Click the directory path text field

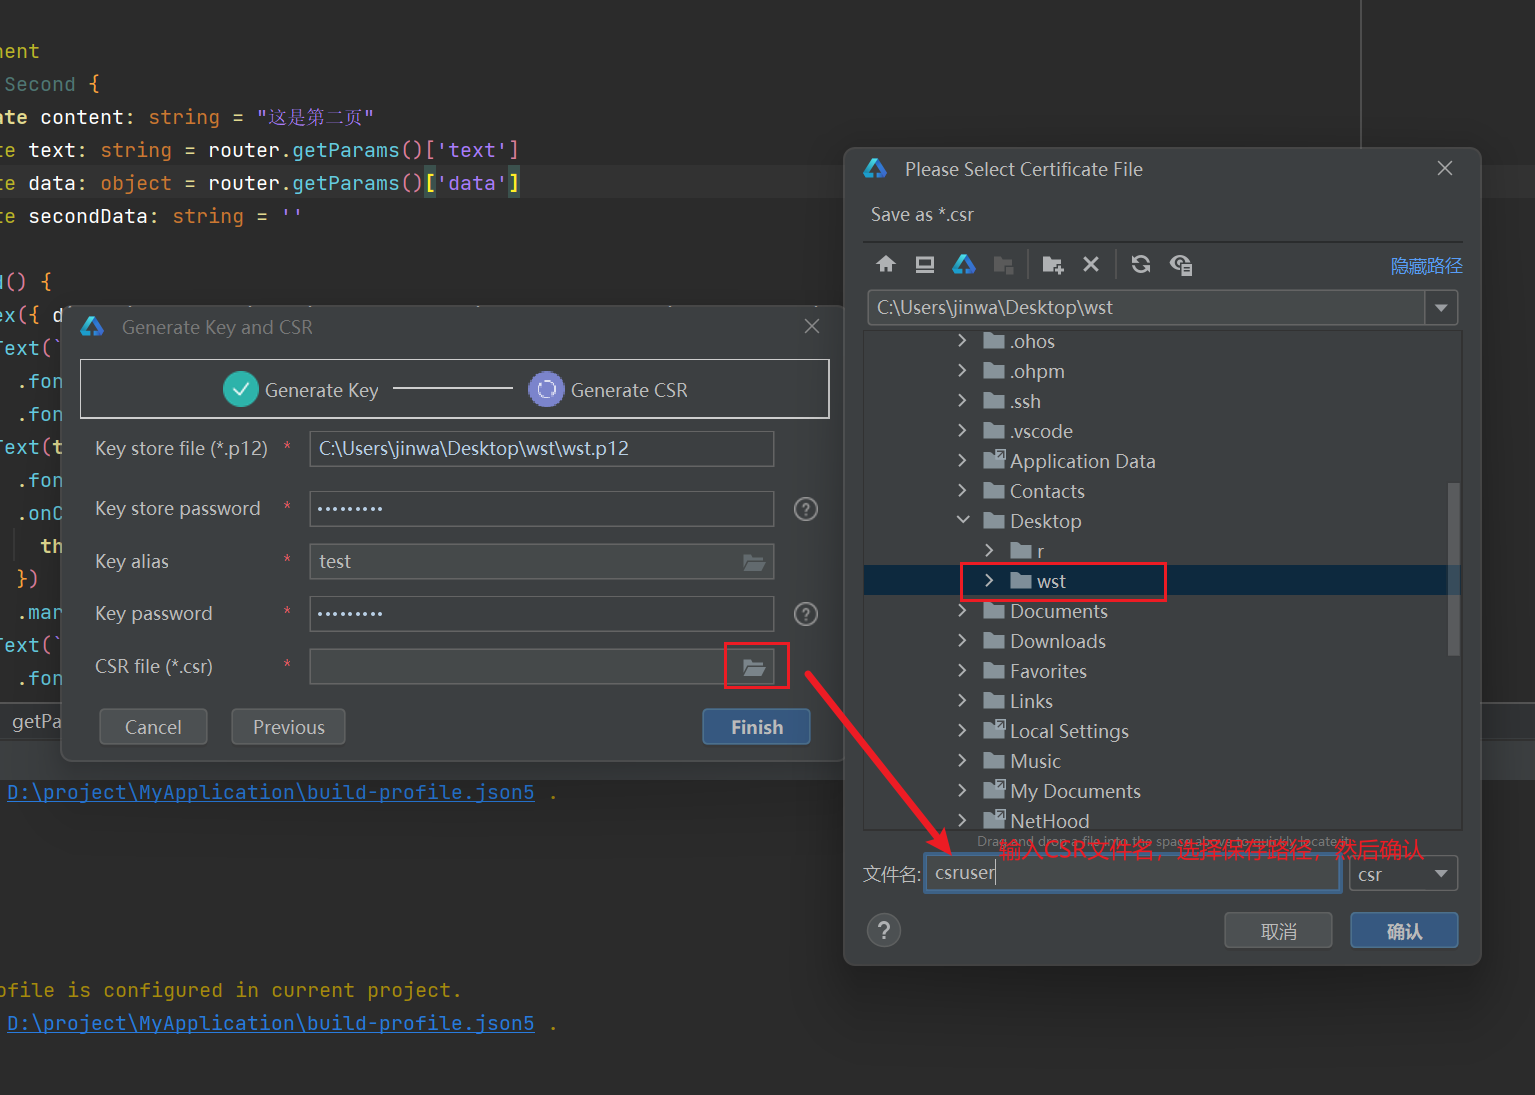[x=1146, y=308]
